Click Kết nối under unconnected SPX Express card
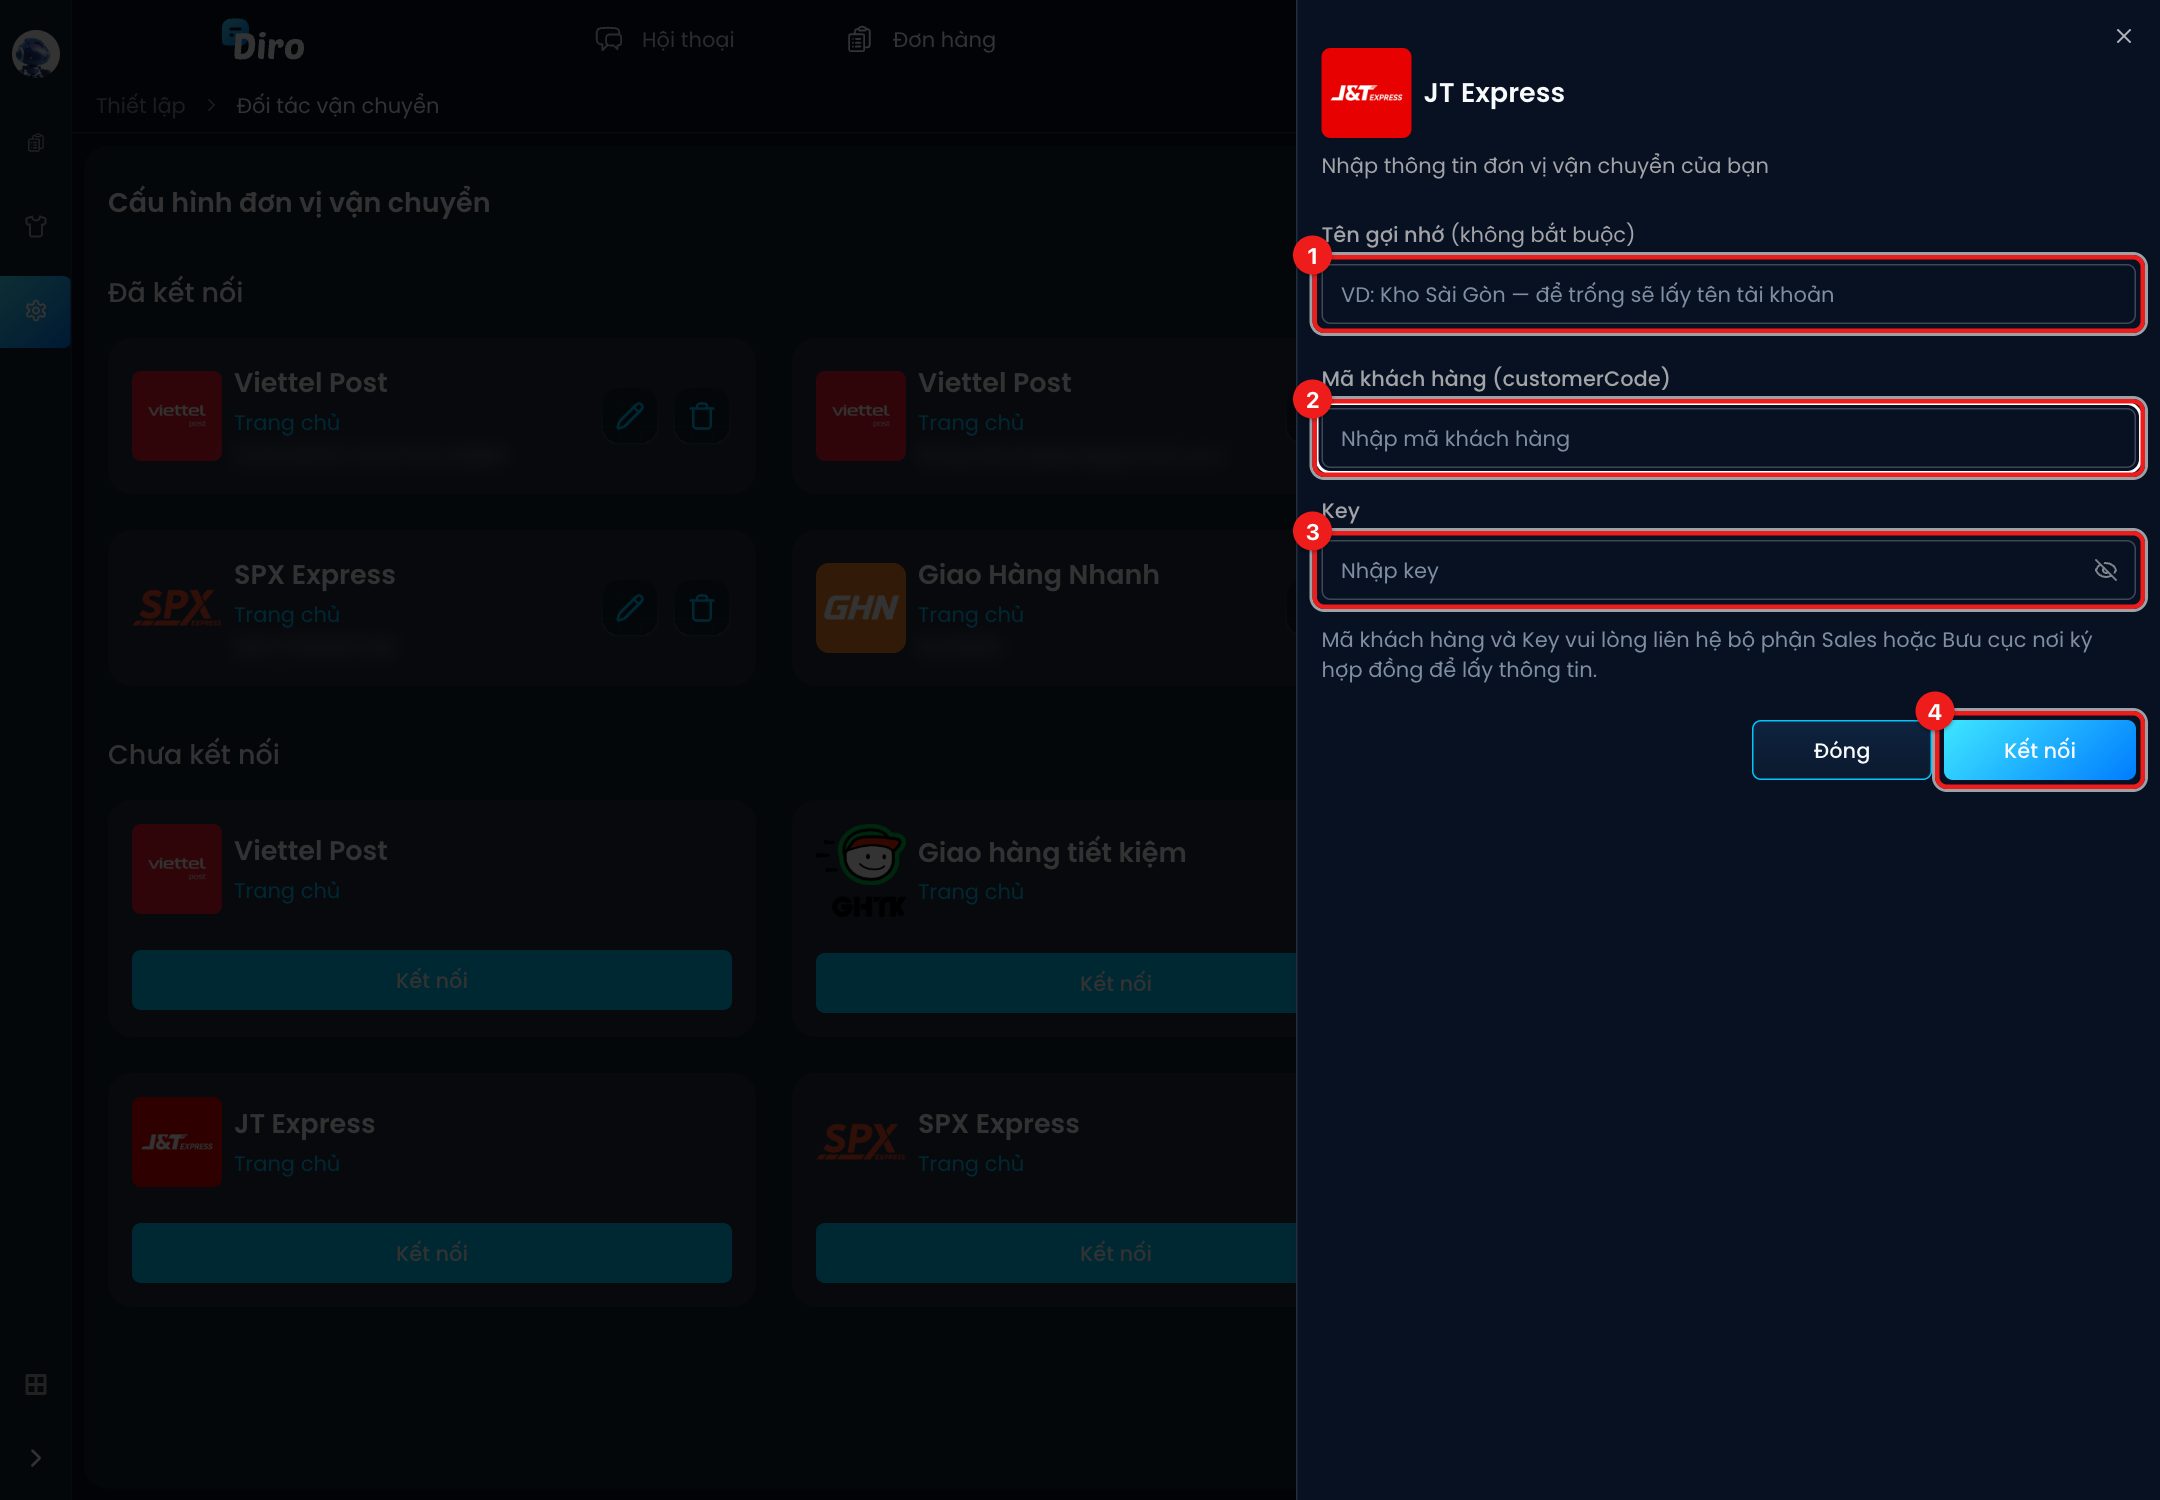The image size is (2160, 1500). (1056, 1253)
